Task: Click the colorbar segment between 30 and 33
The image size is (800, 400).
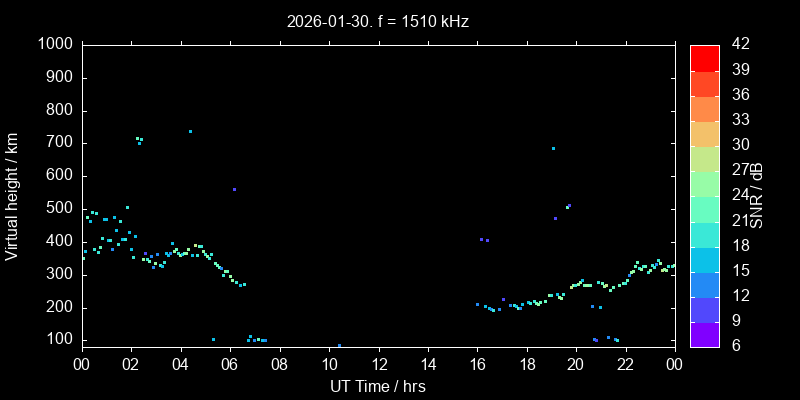Action: point(704,133)
